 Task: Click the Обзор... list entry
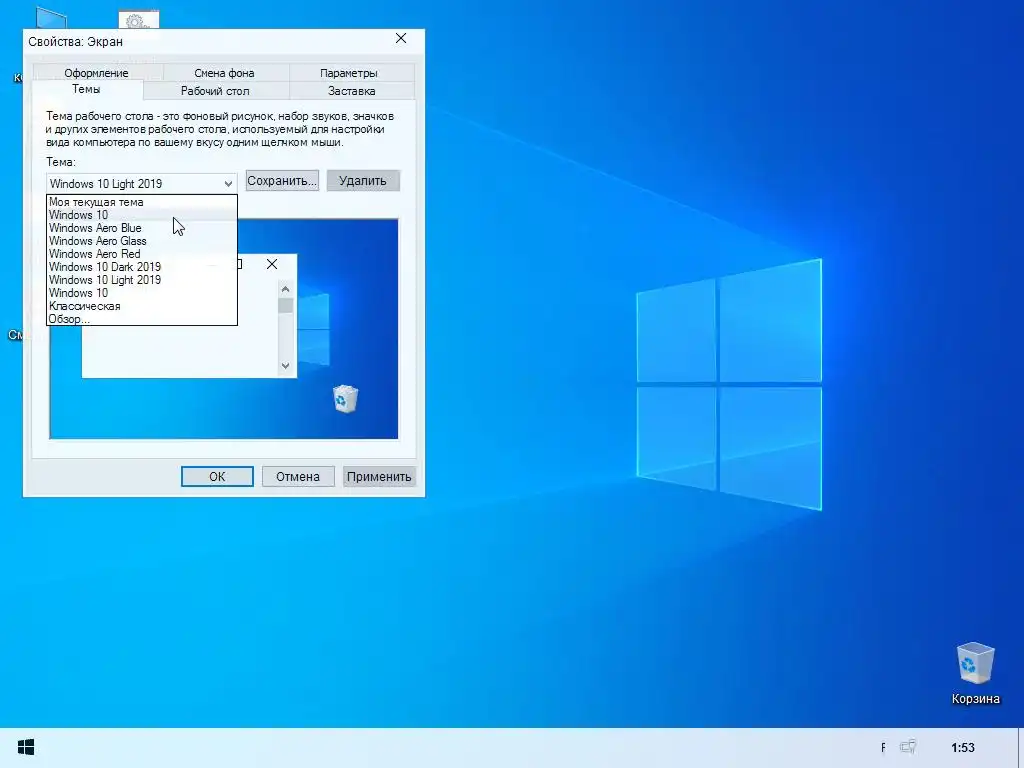click(x=142, y=319)
